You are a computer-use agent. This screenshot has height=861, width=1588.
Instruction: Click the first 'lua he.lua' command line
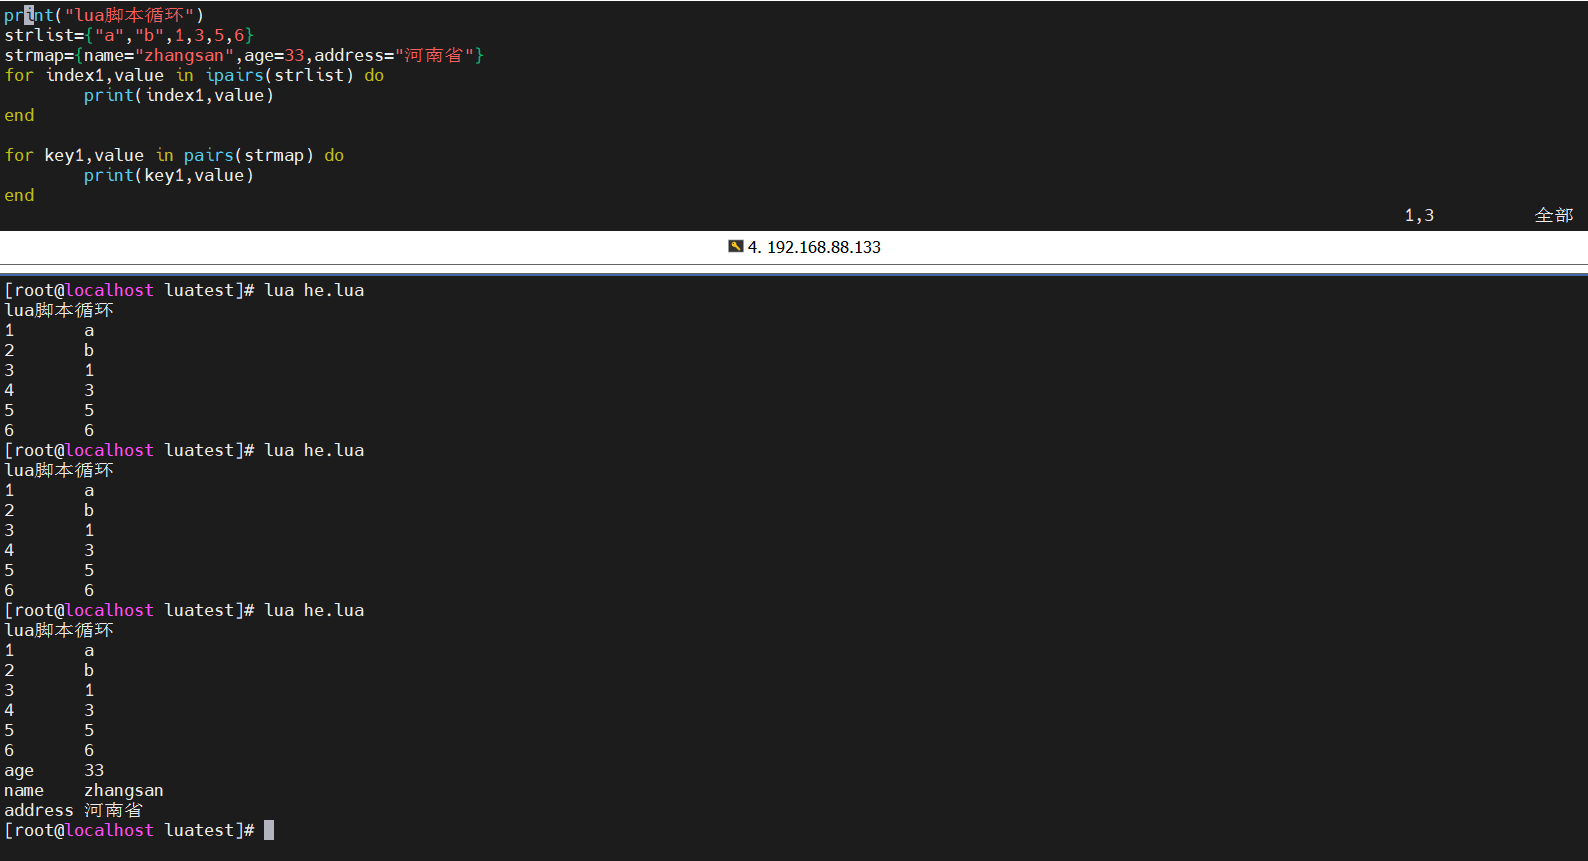[184, 290]
